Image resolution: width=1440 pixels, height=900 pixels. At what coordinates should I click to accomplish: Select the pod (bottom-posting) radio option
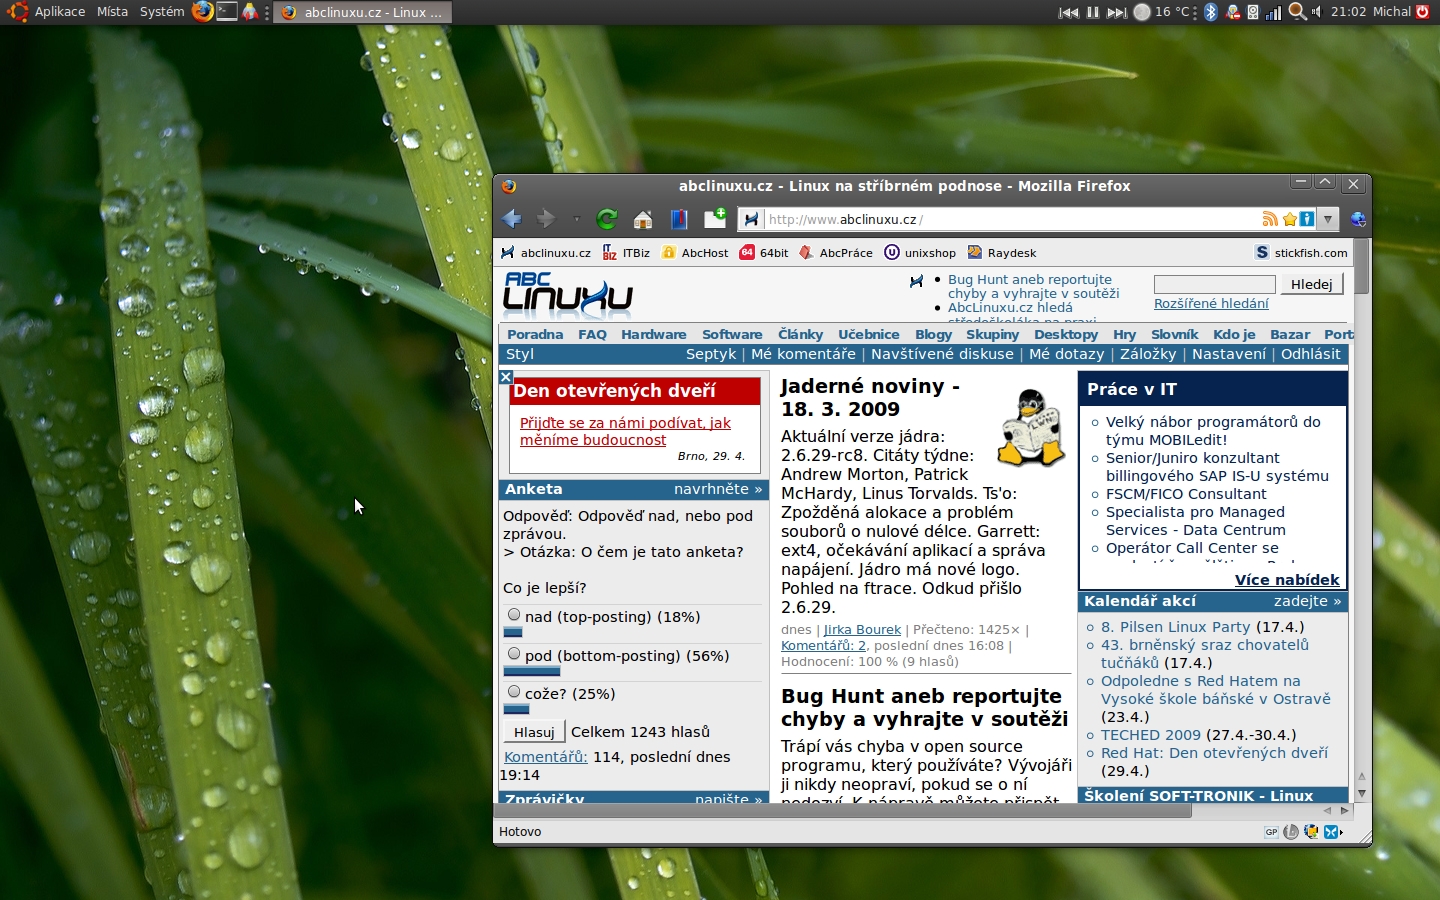click(x=514, y=654)
